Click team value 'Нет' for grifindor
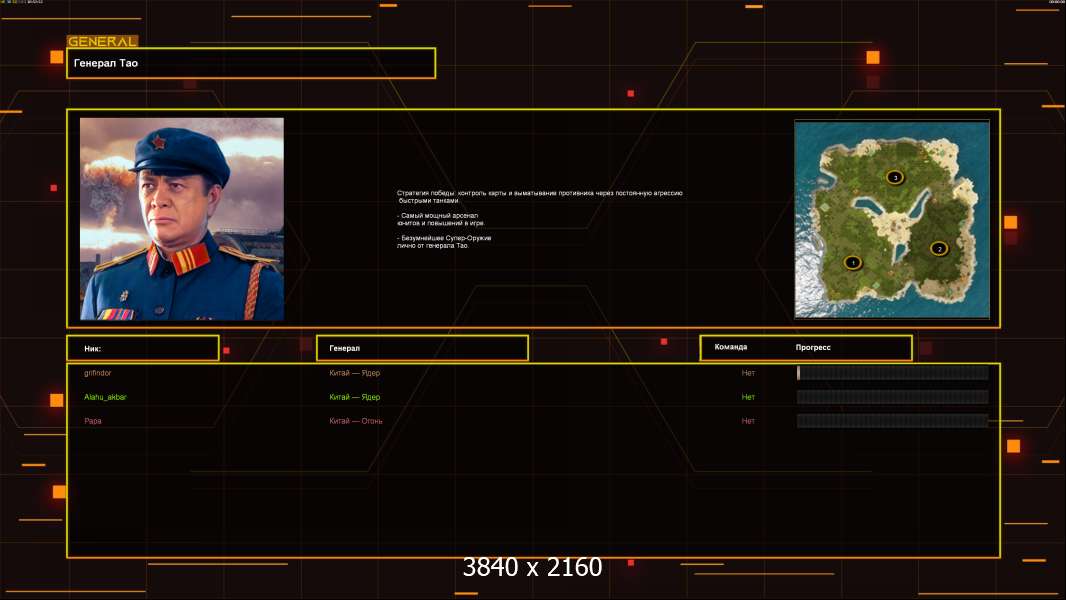The width and height of the screenshot is (1066, 600). [x=748, y=373]
